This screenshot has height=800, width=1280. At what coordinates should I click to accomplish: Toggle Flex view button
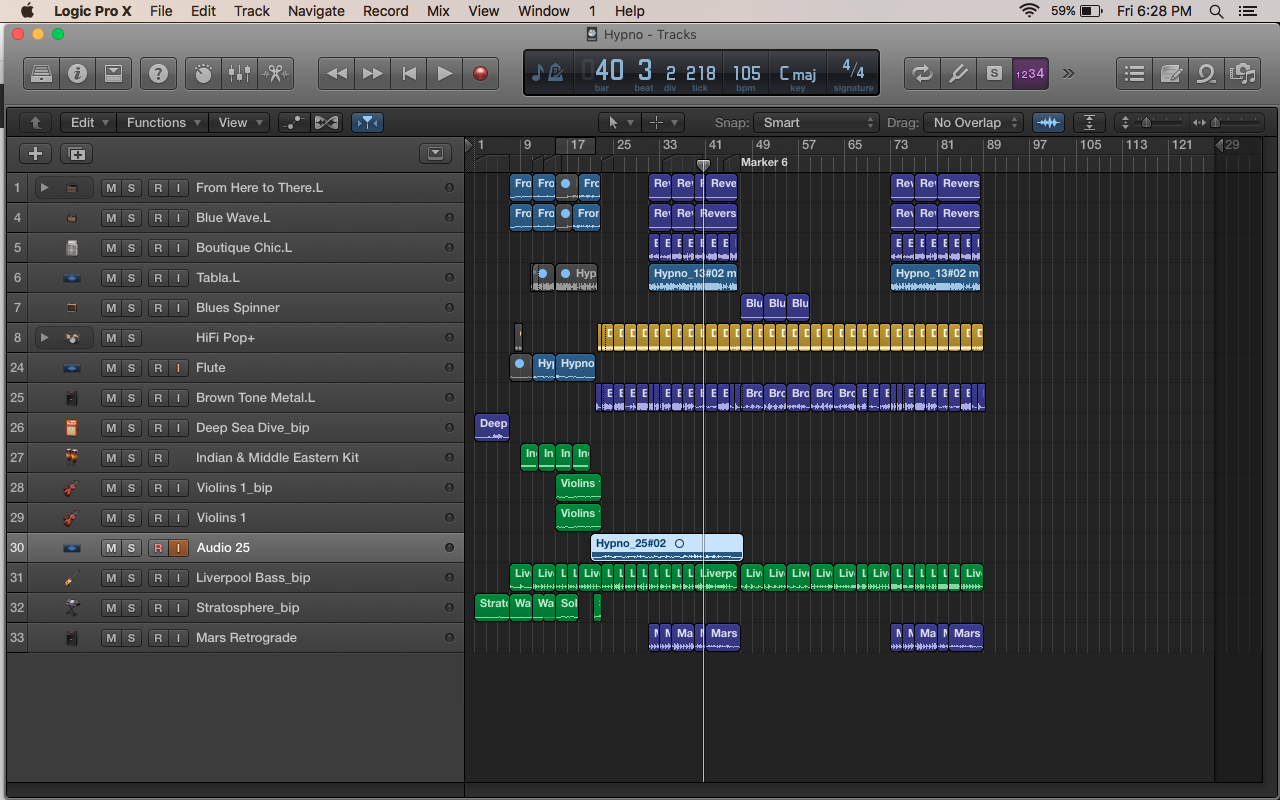pyautogui.click(x=326, y=123)
